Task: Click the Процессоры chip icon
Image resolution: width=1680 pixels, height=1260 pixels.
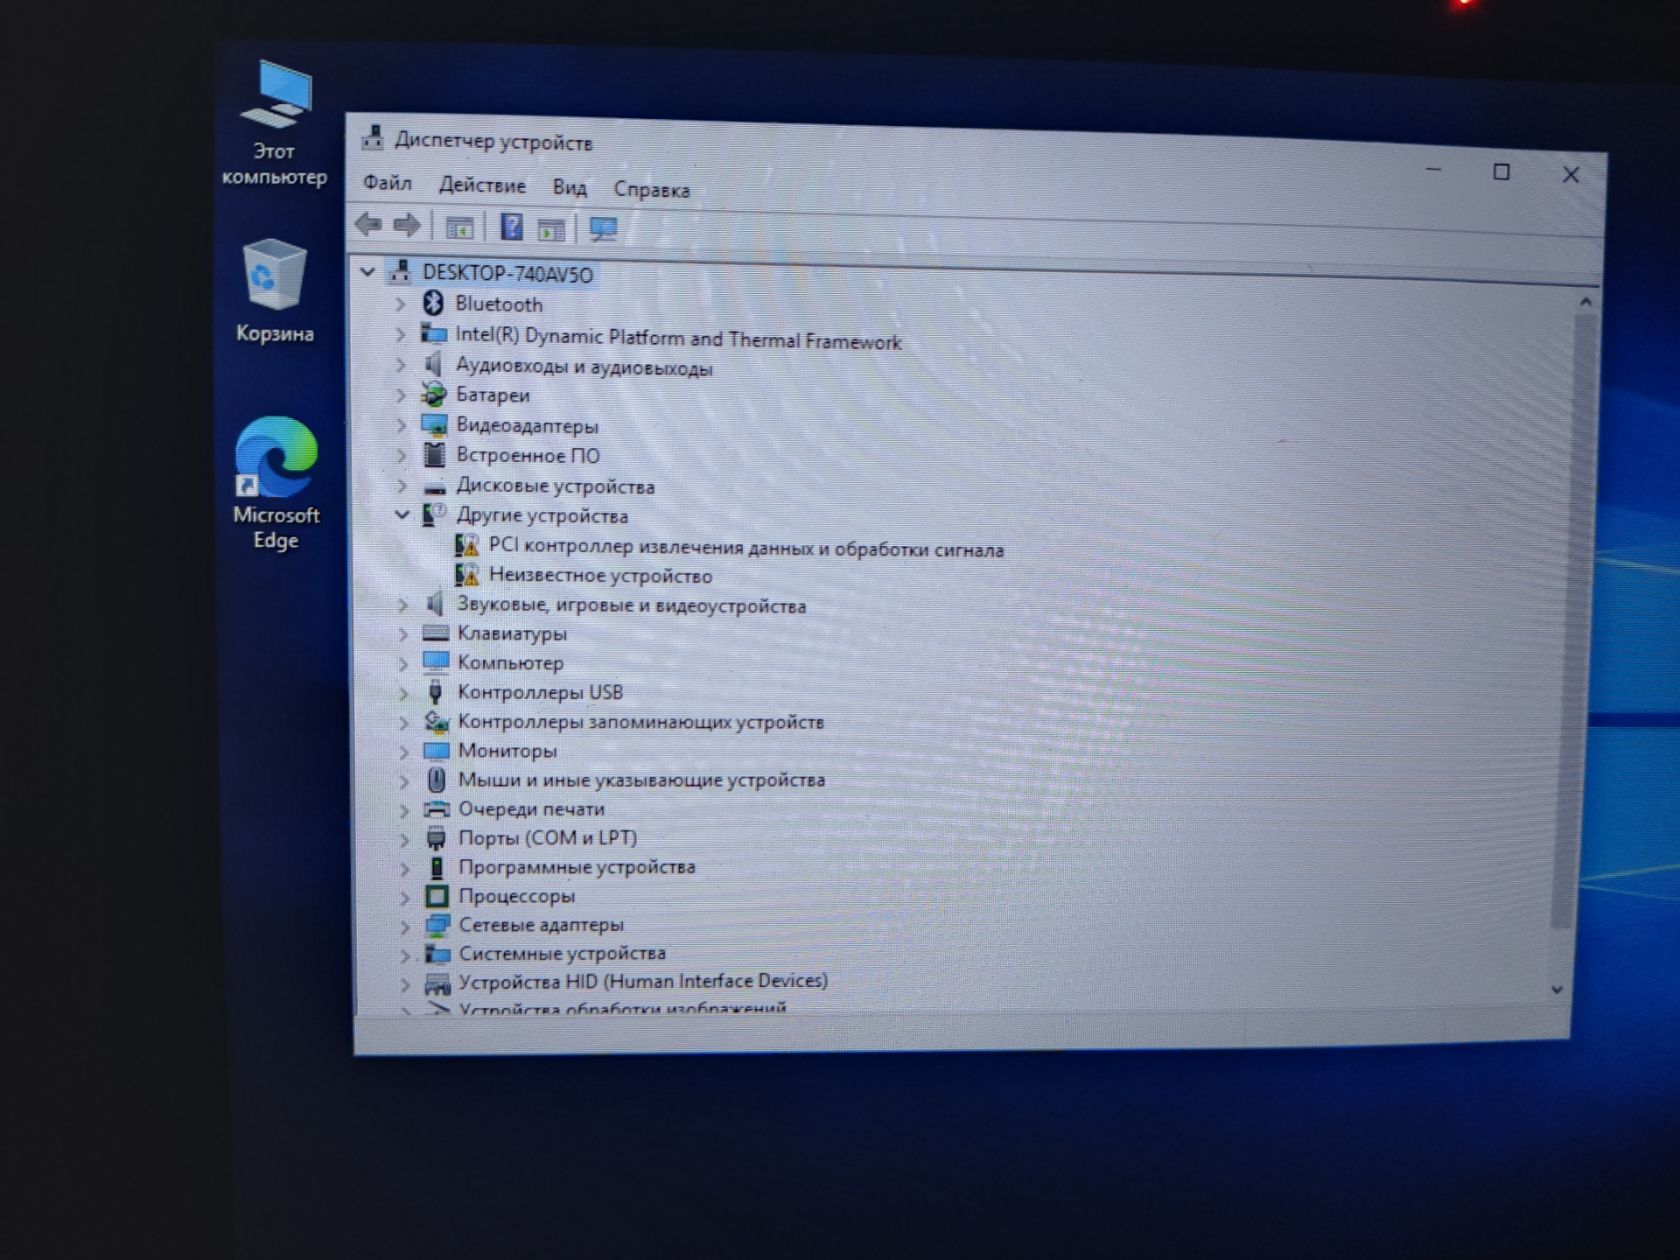Action: tap(436, 895)
